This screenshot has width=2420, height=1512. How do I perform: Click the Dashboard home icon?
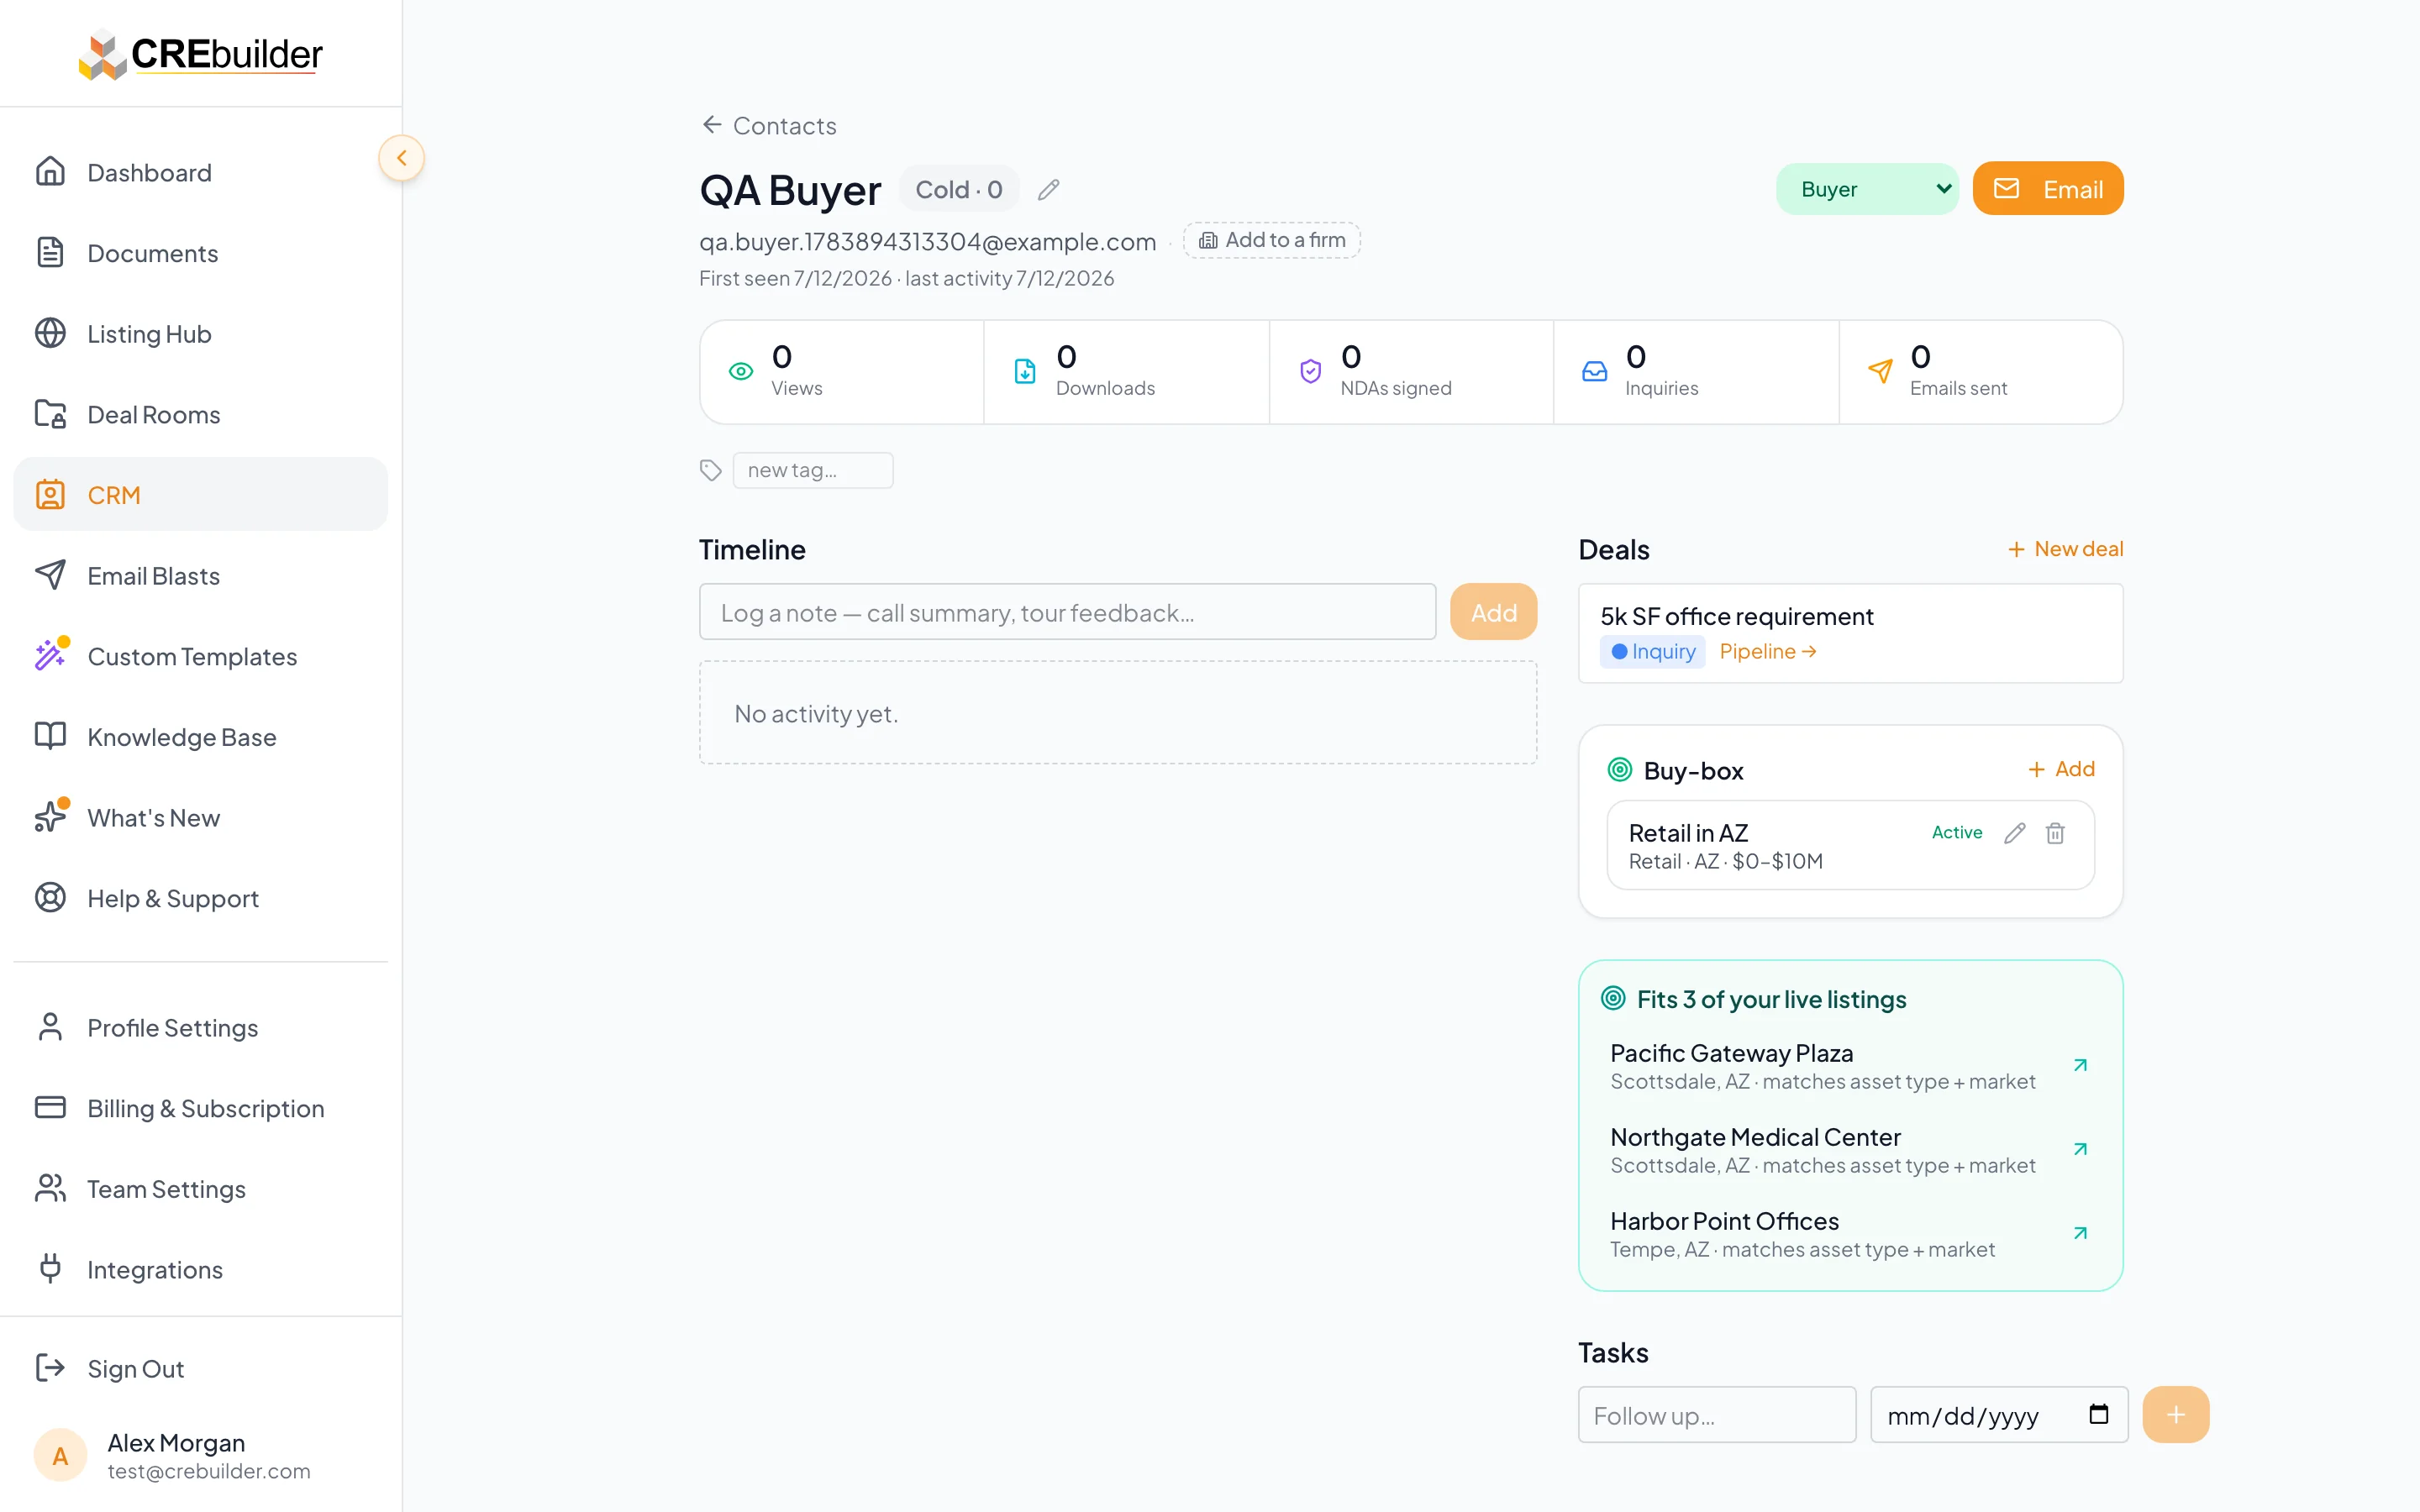[x=50, y=172]
